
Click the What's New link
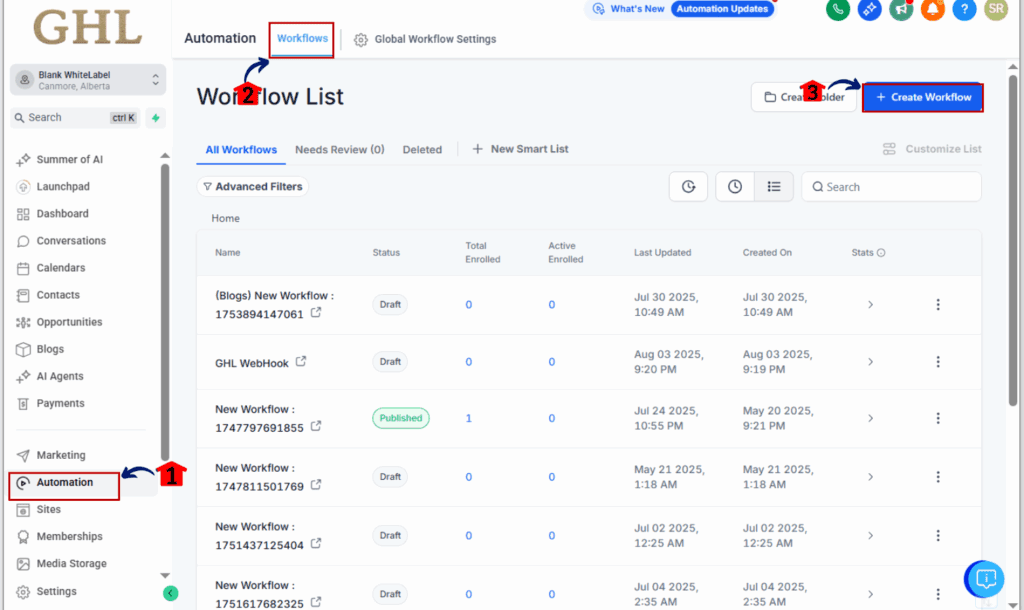(x=629, y=9)
